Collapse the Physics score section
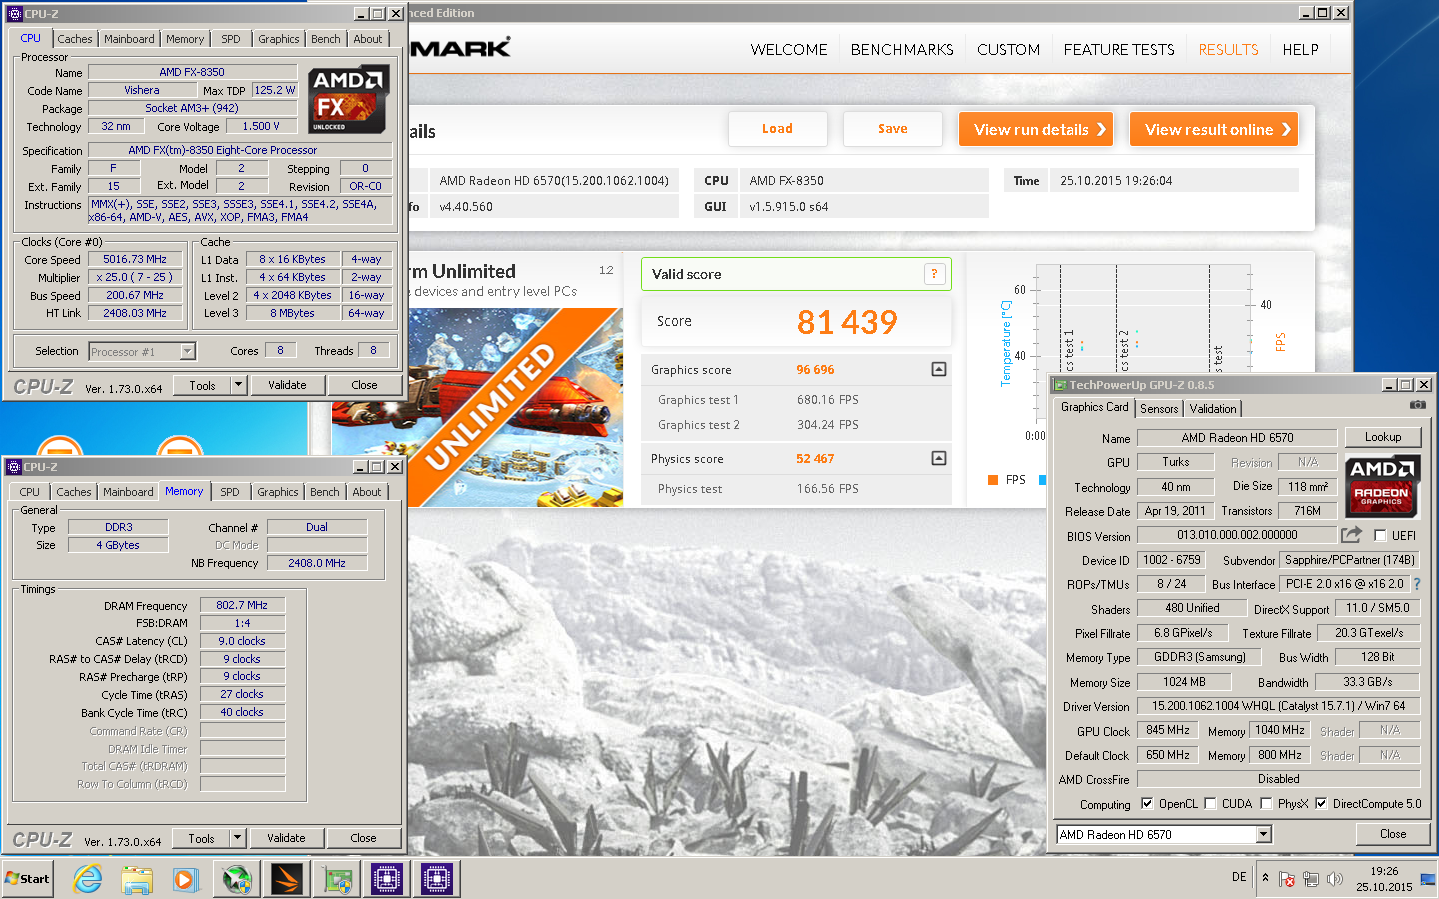The width and height of the screenshot is (1439, 899). (x=939, y=458)
